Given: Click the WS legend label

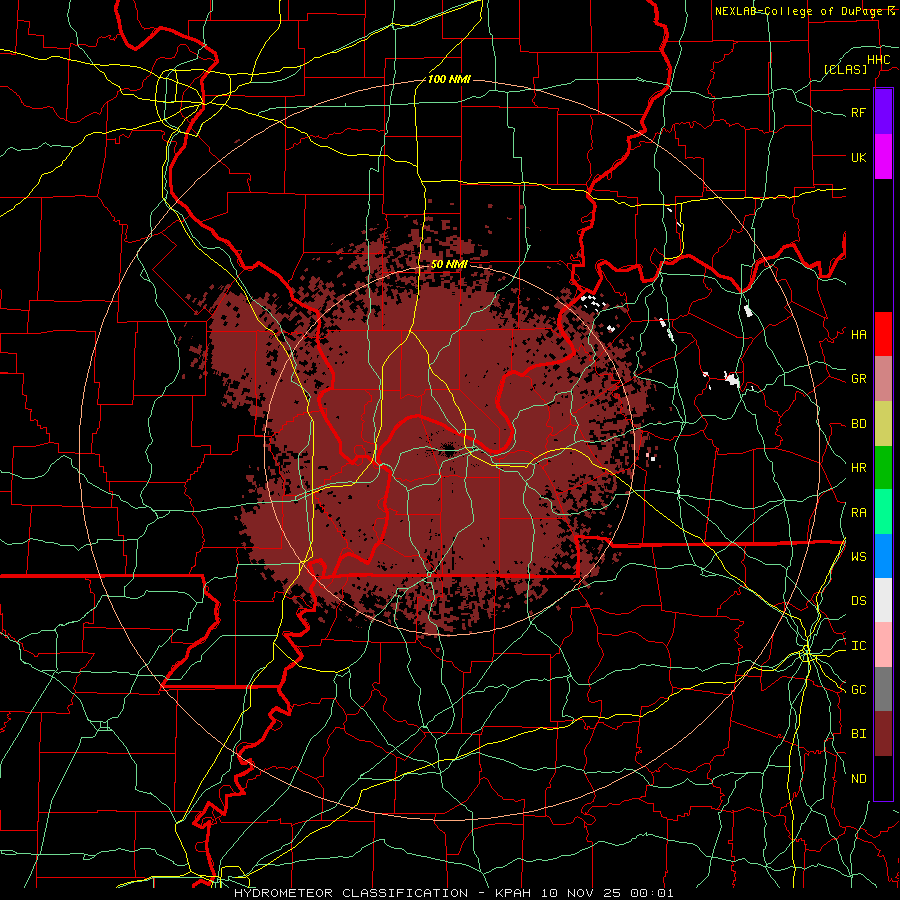Looking at the screenshot, I should (859, 556).
